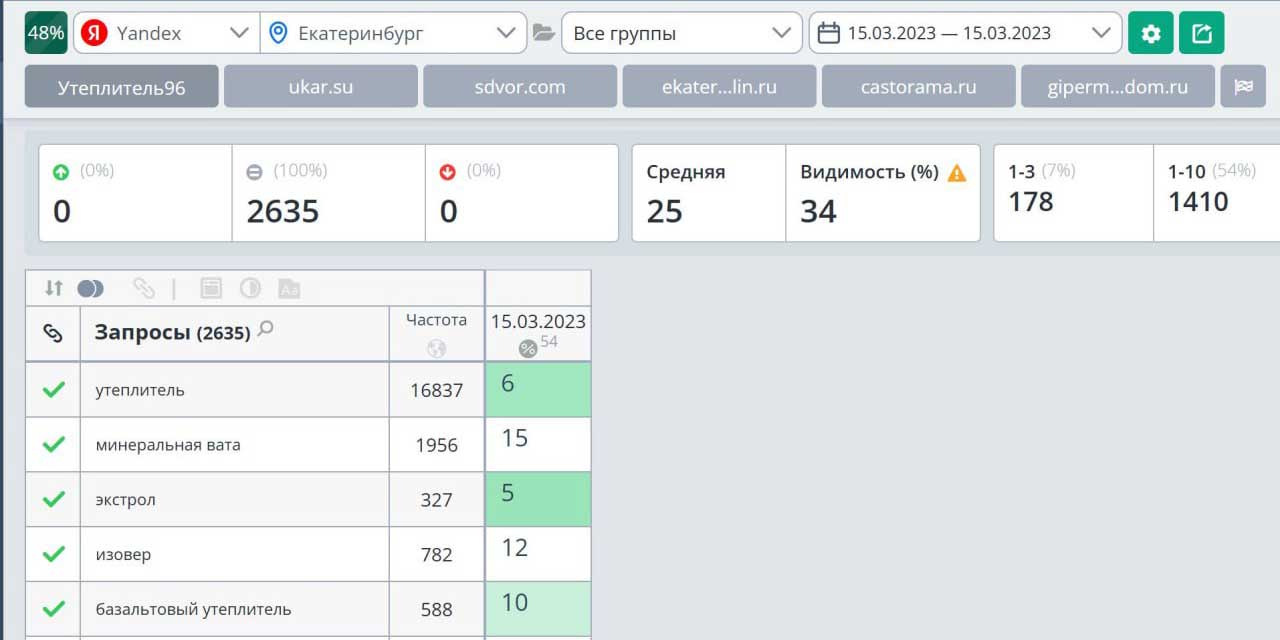Open the date range 15.03.2023 dropdown
This screenshot has height=640, width=1280.
click(x=965, y=33)
